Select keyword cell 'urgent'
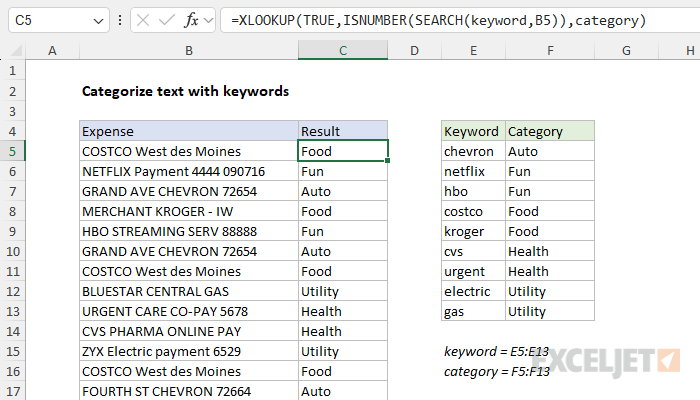This screenshot has height=400, width=700. (x=473, y=271)
